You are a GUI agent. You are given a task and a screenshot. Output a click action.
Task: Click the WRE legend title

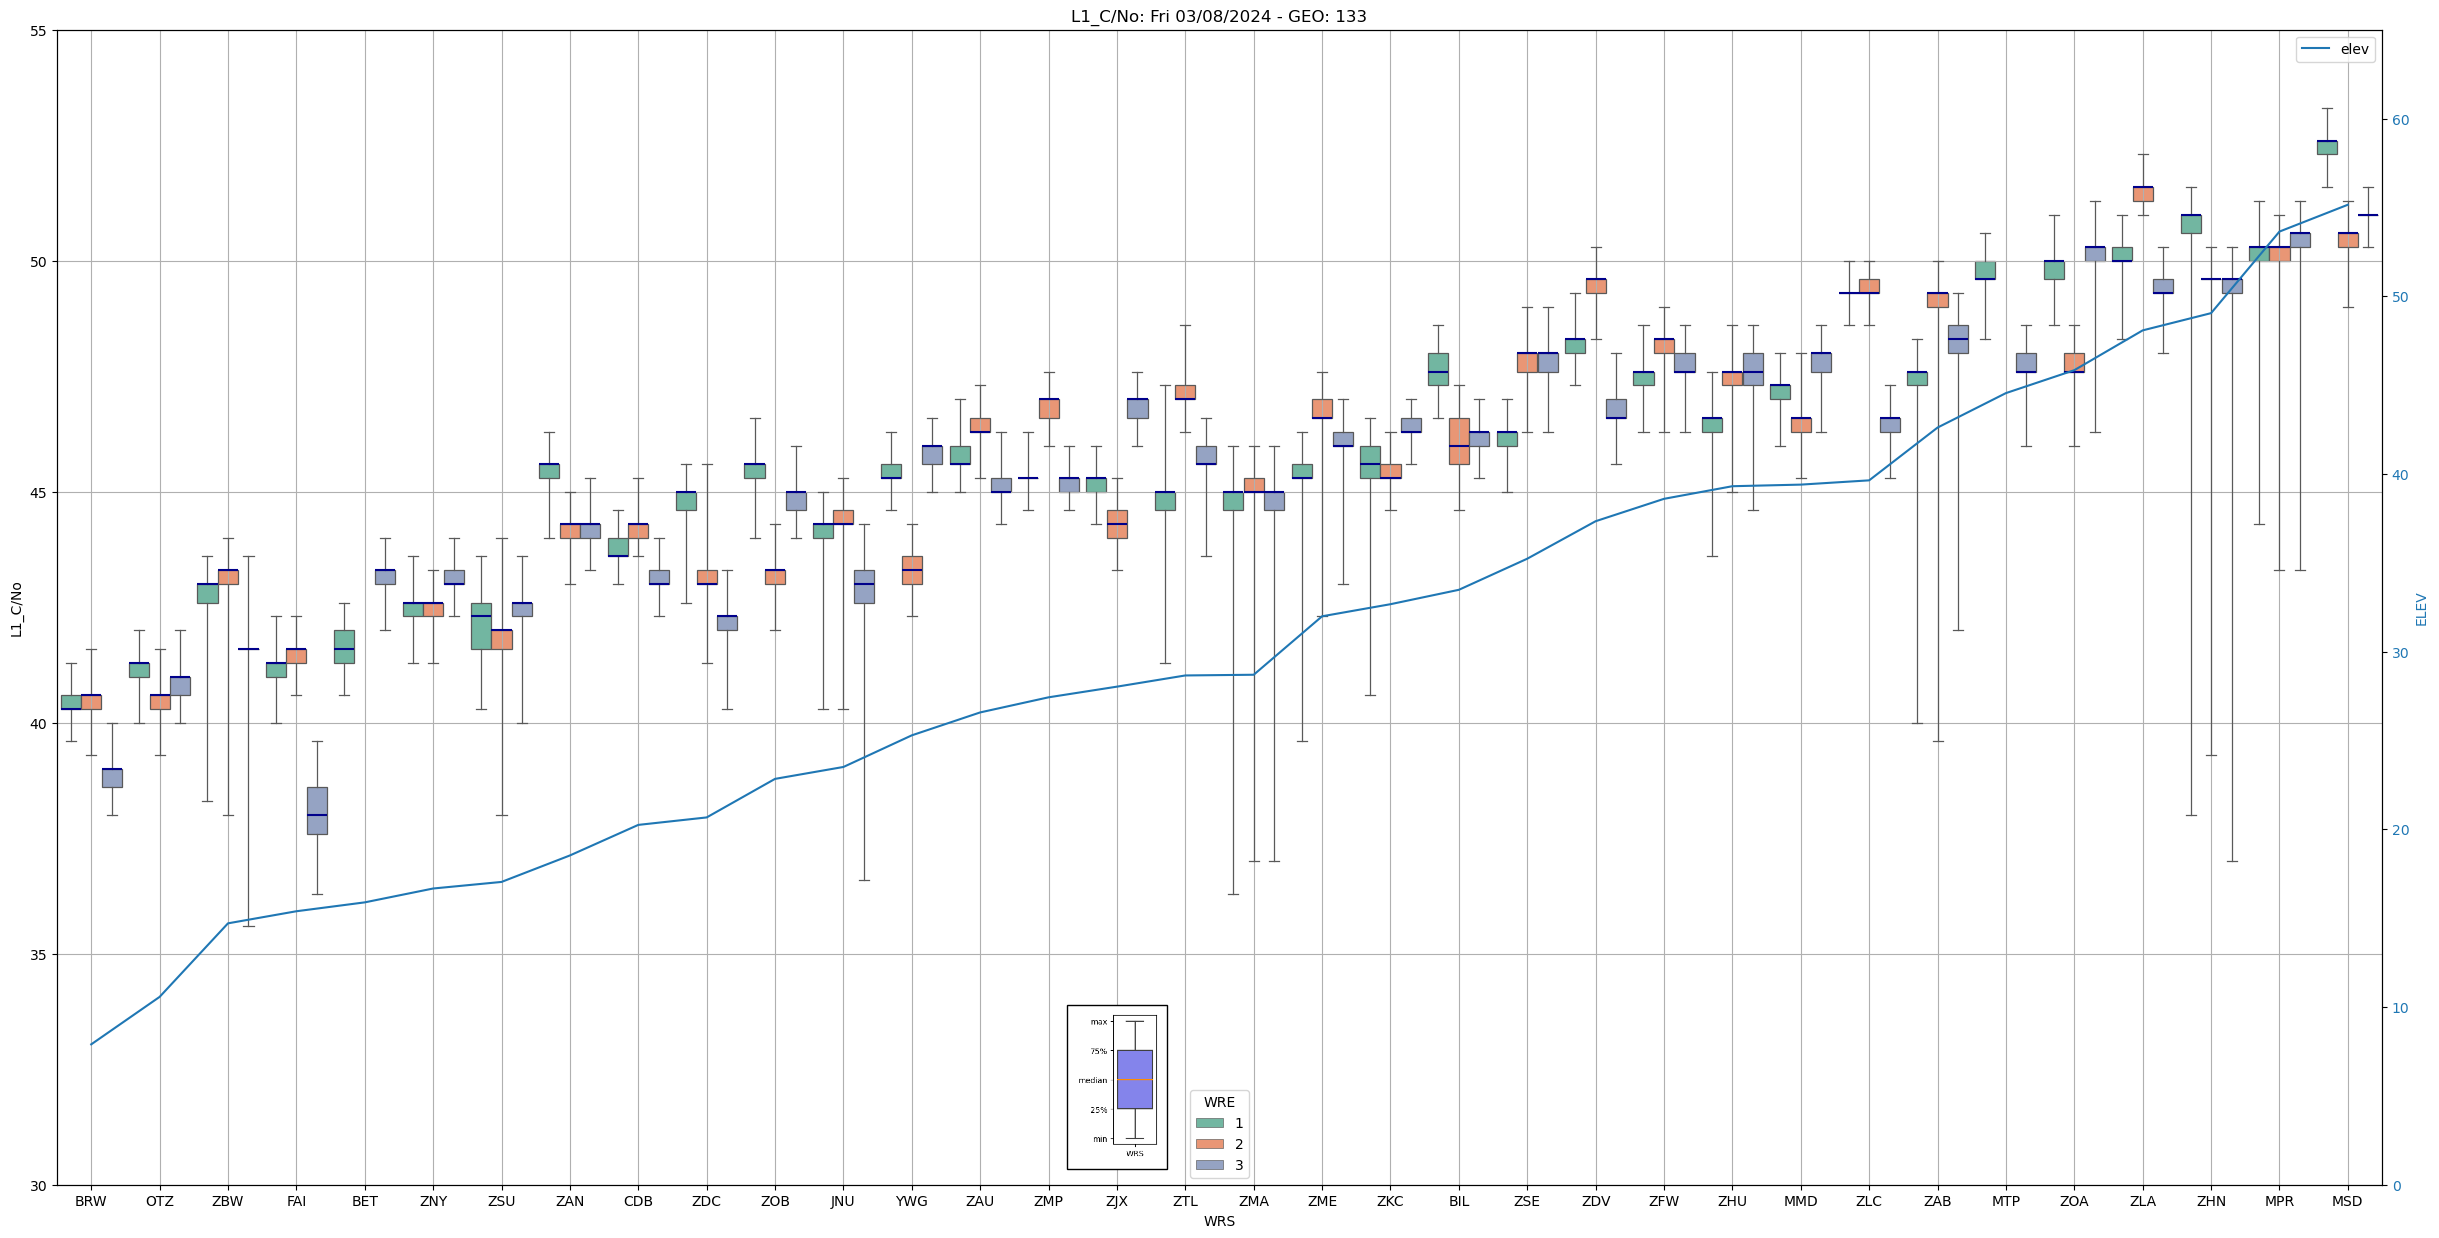[x=1218, y=1102]
